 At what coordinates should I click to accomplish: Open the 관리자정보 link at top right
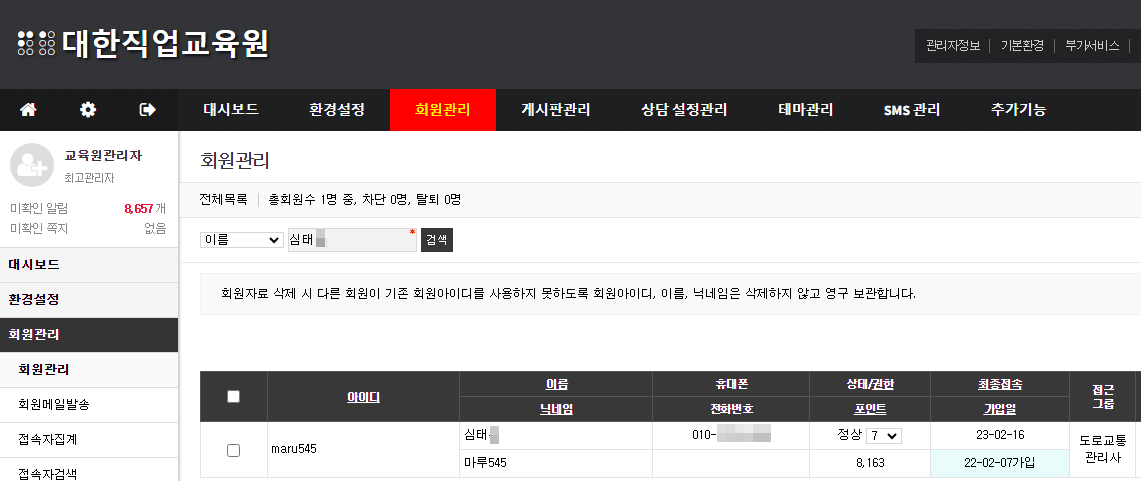point(952,45)
